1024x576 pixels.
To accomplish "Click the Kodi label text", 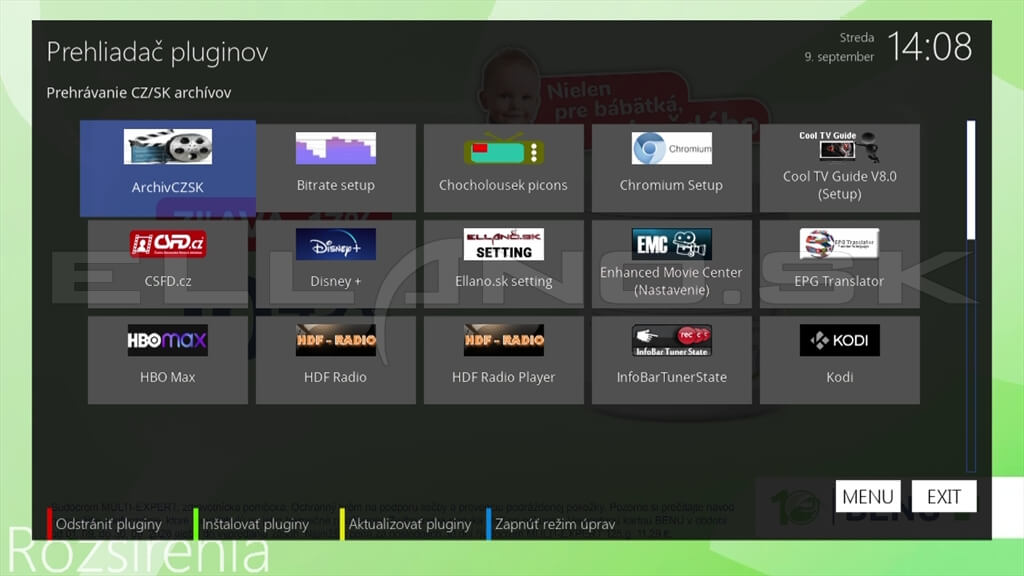I will [x=839, y=377].
